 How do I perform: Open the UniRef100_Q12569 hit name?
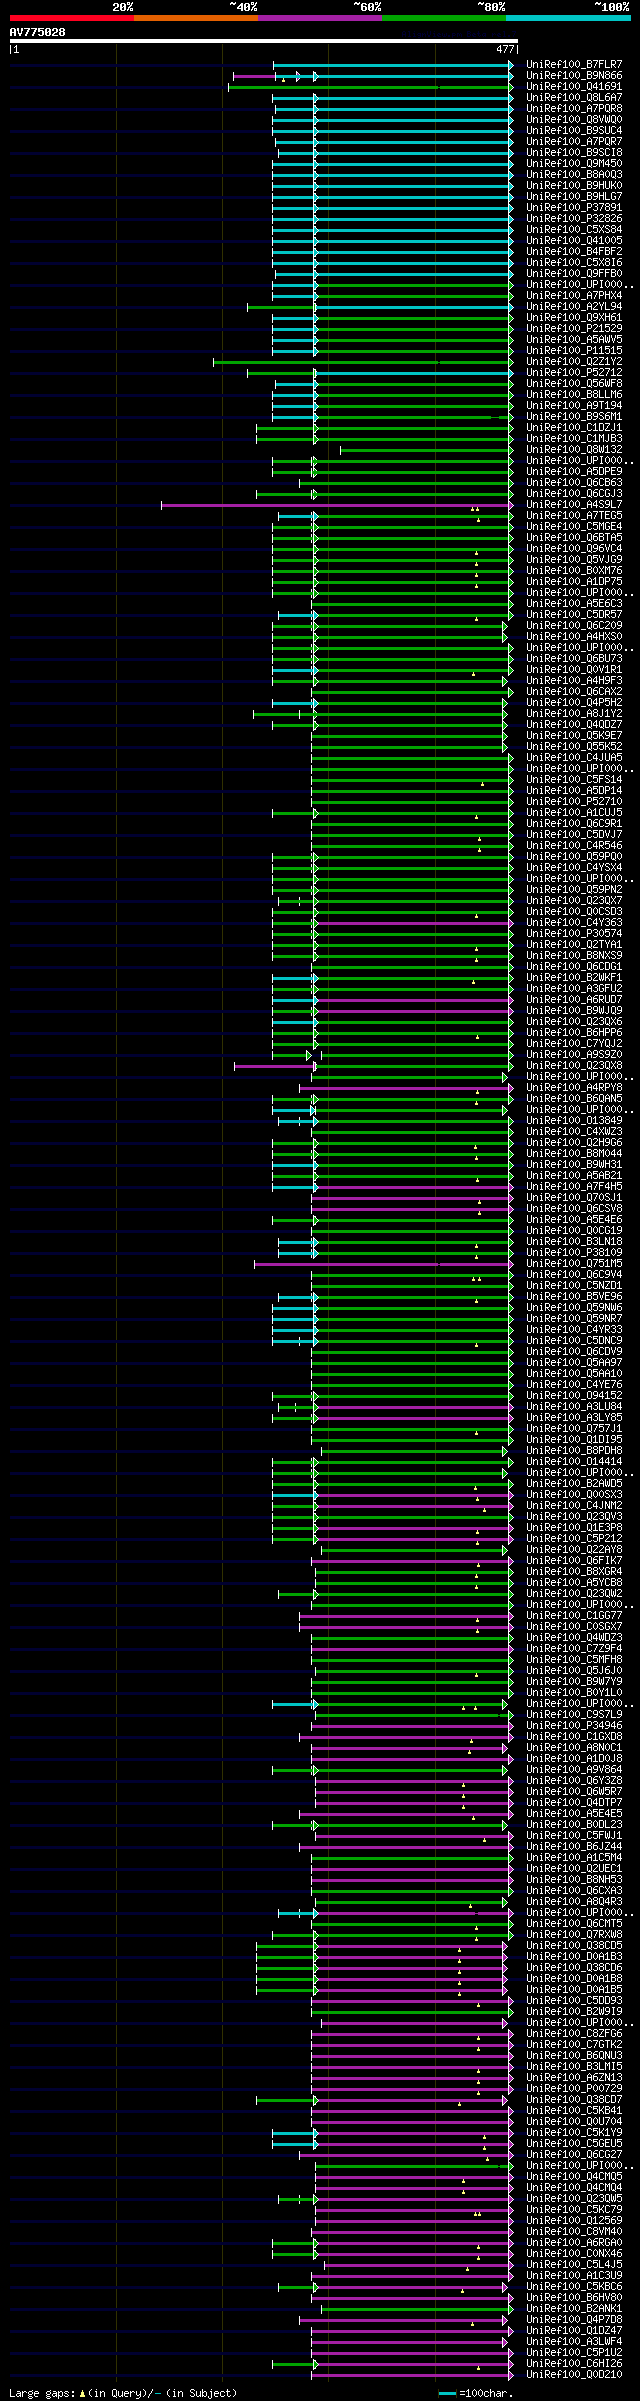click(574, 2220)
